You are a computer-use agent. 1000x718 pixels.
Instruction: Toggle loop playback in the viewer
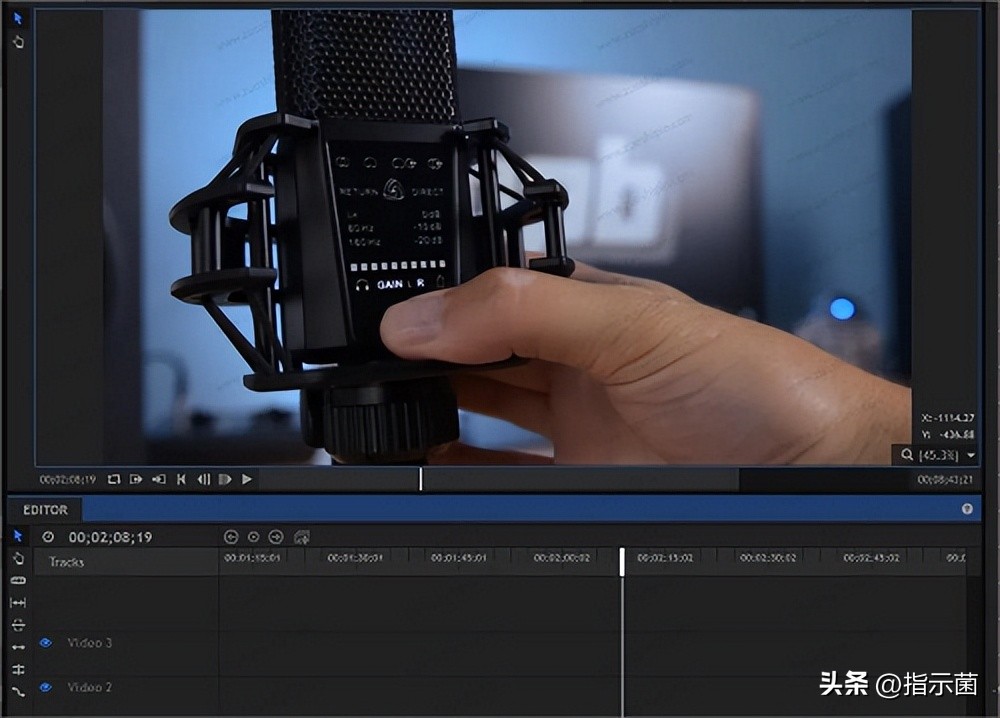(114, 480)
